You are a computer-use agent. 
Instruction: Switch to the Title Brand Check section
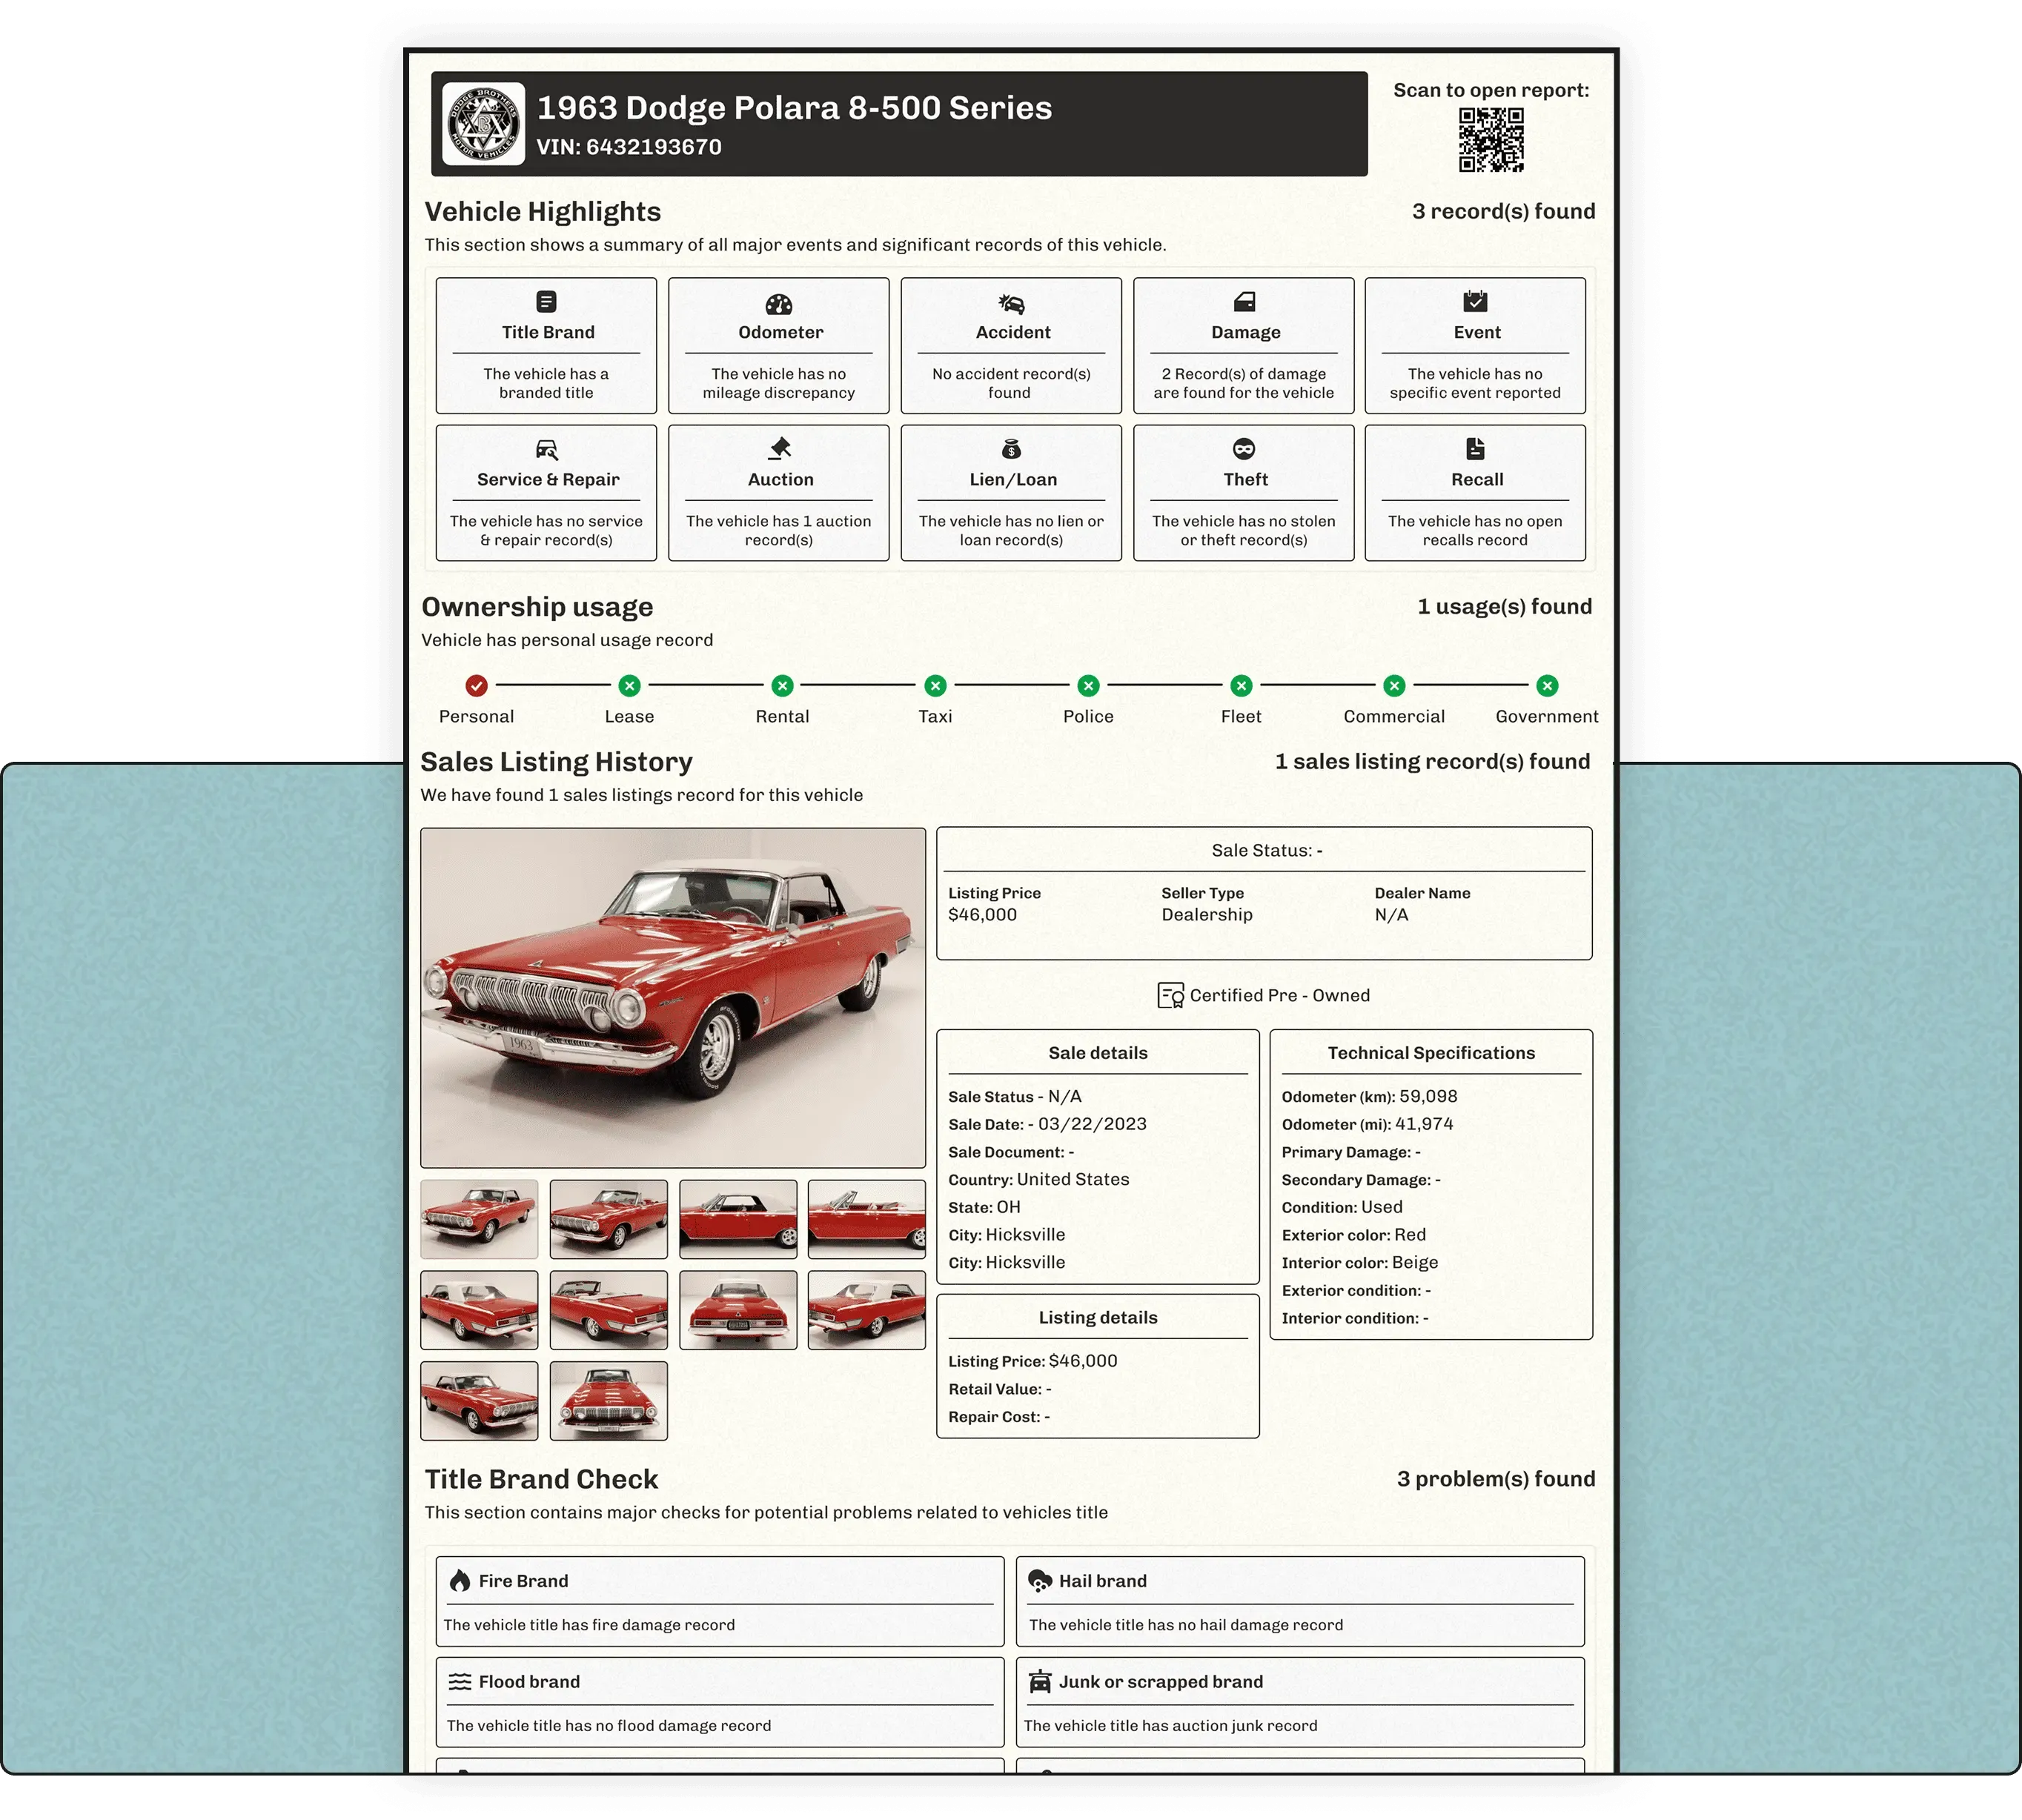point(540,1479)
